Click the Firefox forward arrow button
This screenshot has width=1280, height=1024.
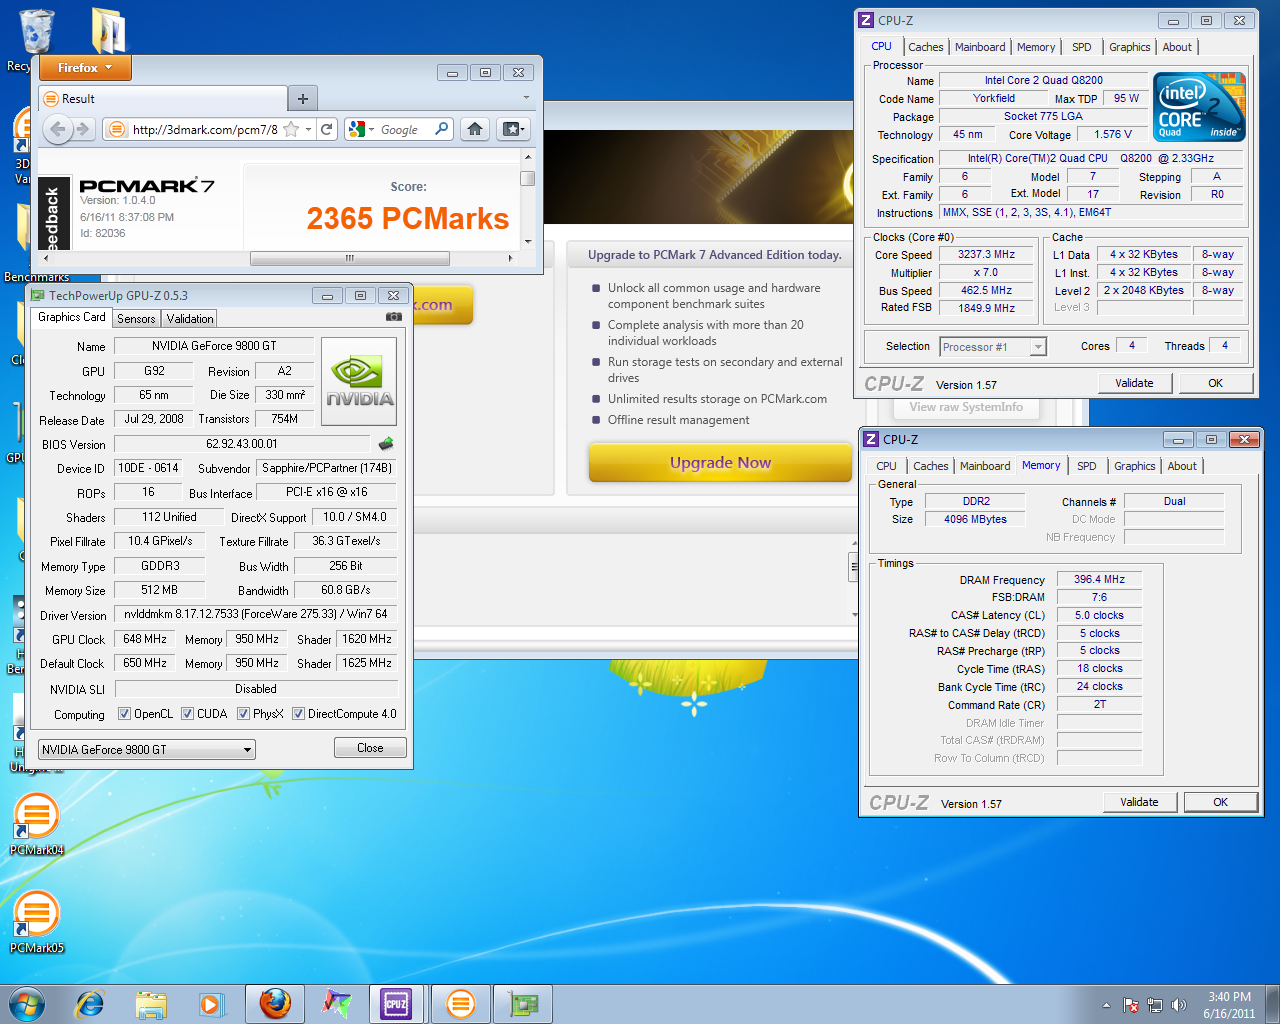coord(84,129)
